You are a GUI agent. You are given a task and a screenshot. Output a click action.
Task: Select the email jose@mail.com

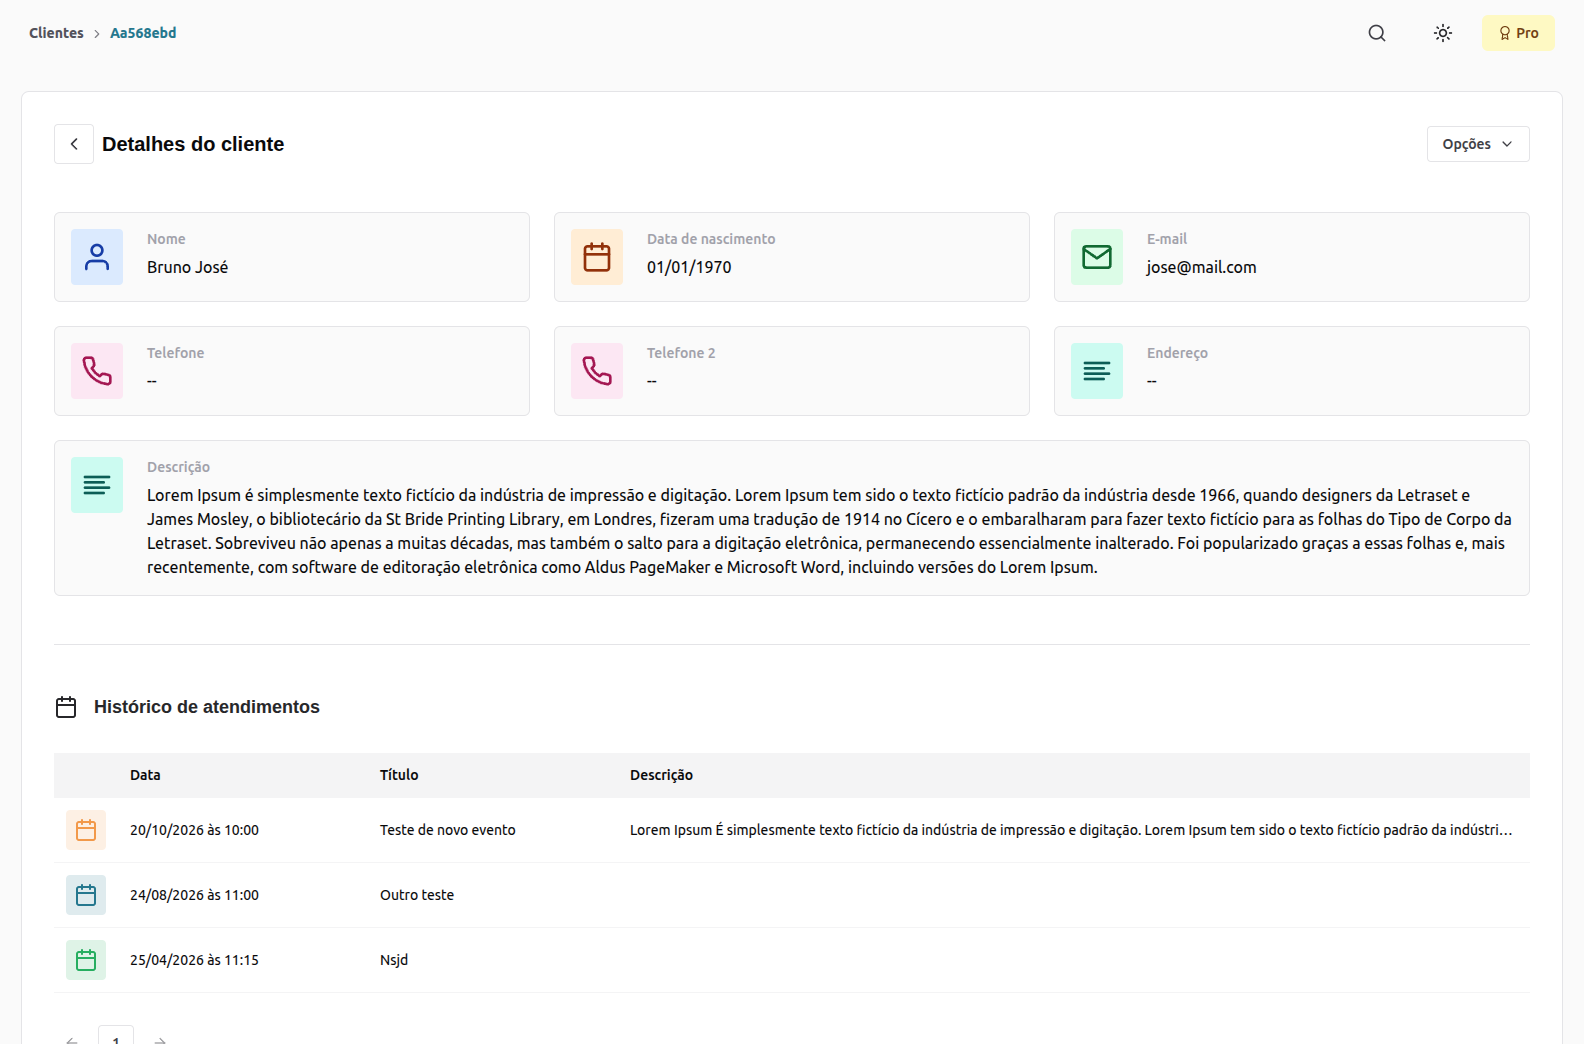tap(1201, 267)
